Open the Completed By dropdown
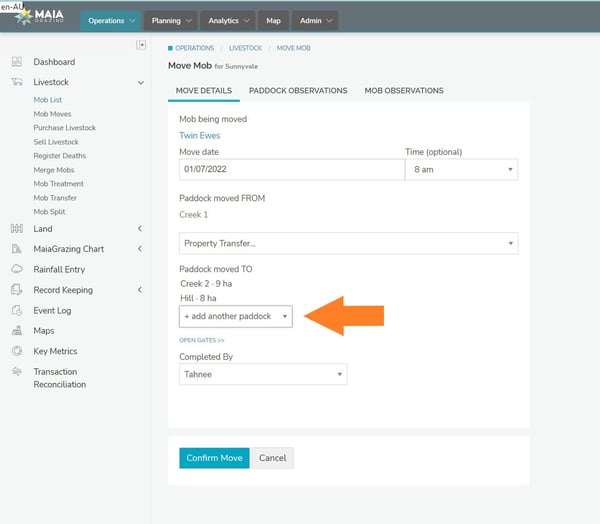 pyautogui.click(x=263, y=375)
